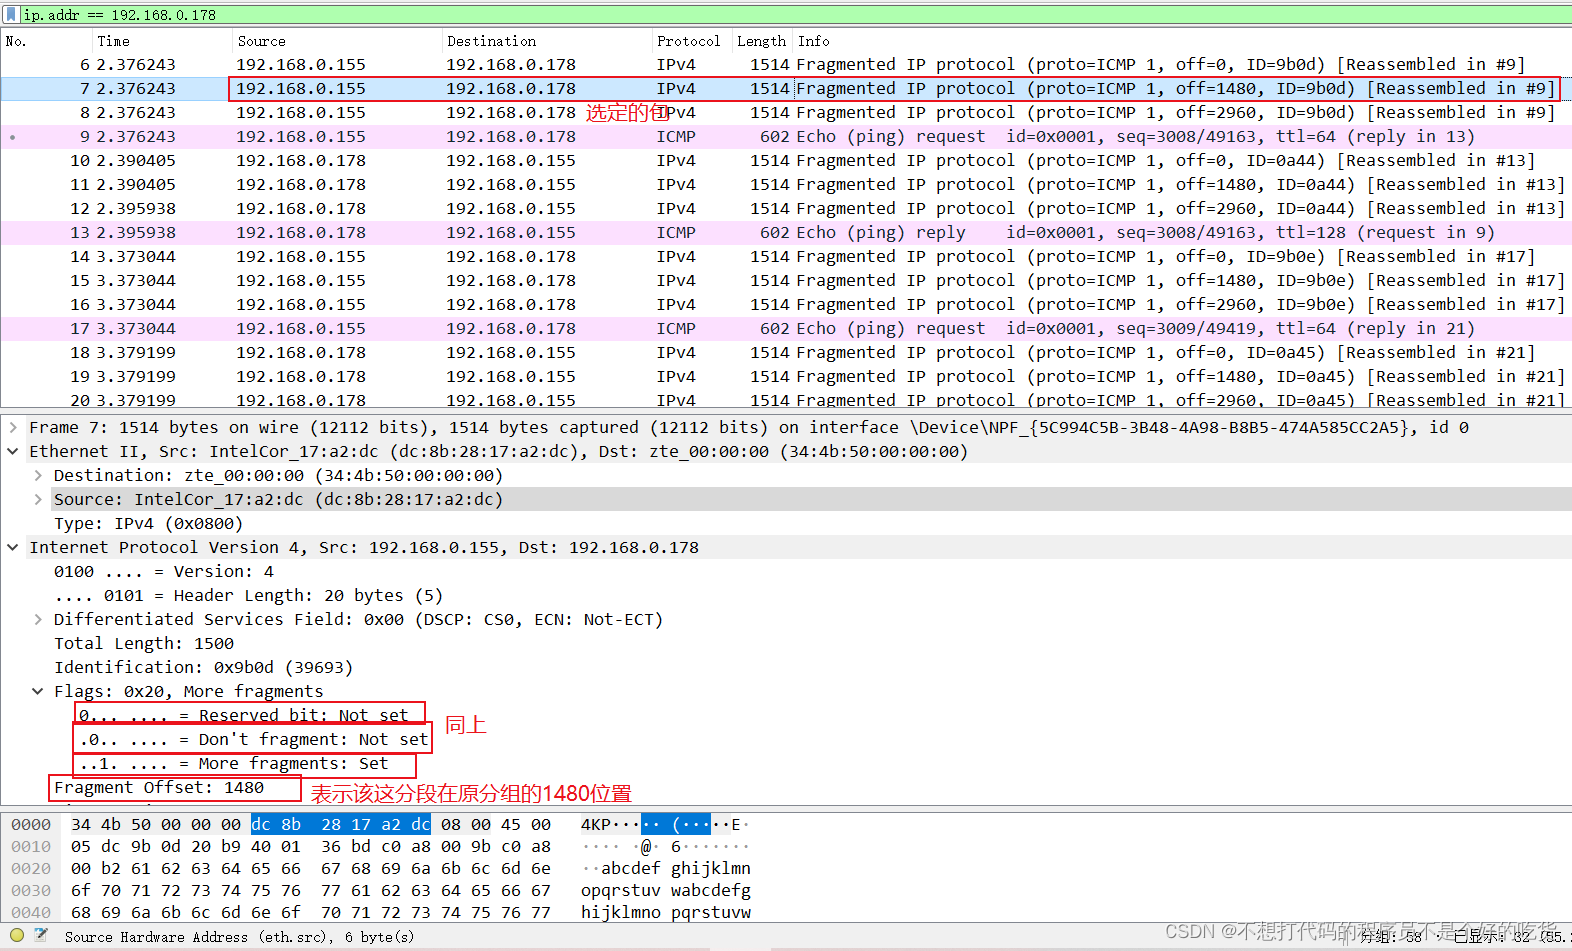Select packet 6 with off=0 ID=9b0d
The width and height of the screenshot is (1572, 951).
coord(786,64)
